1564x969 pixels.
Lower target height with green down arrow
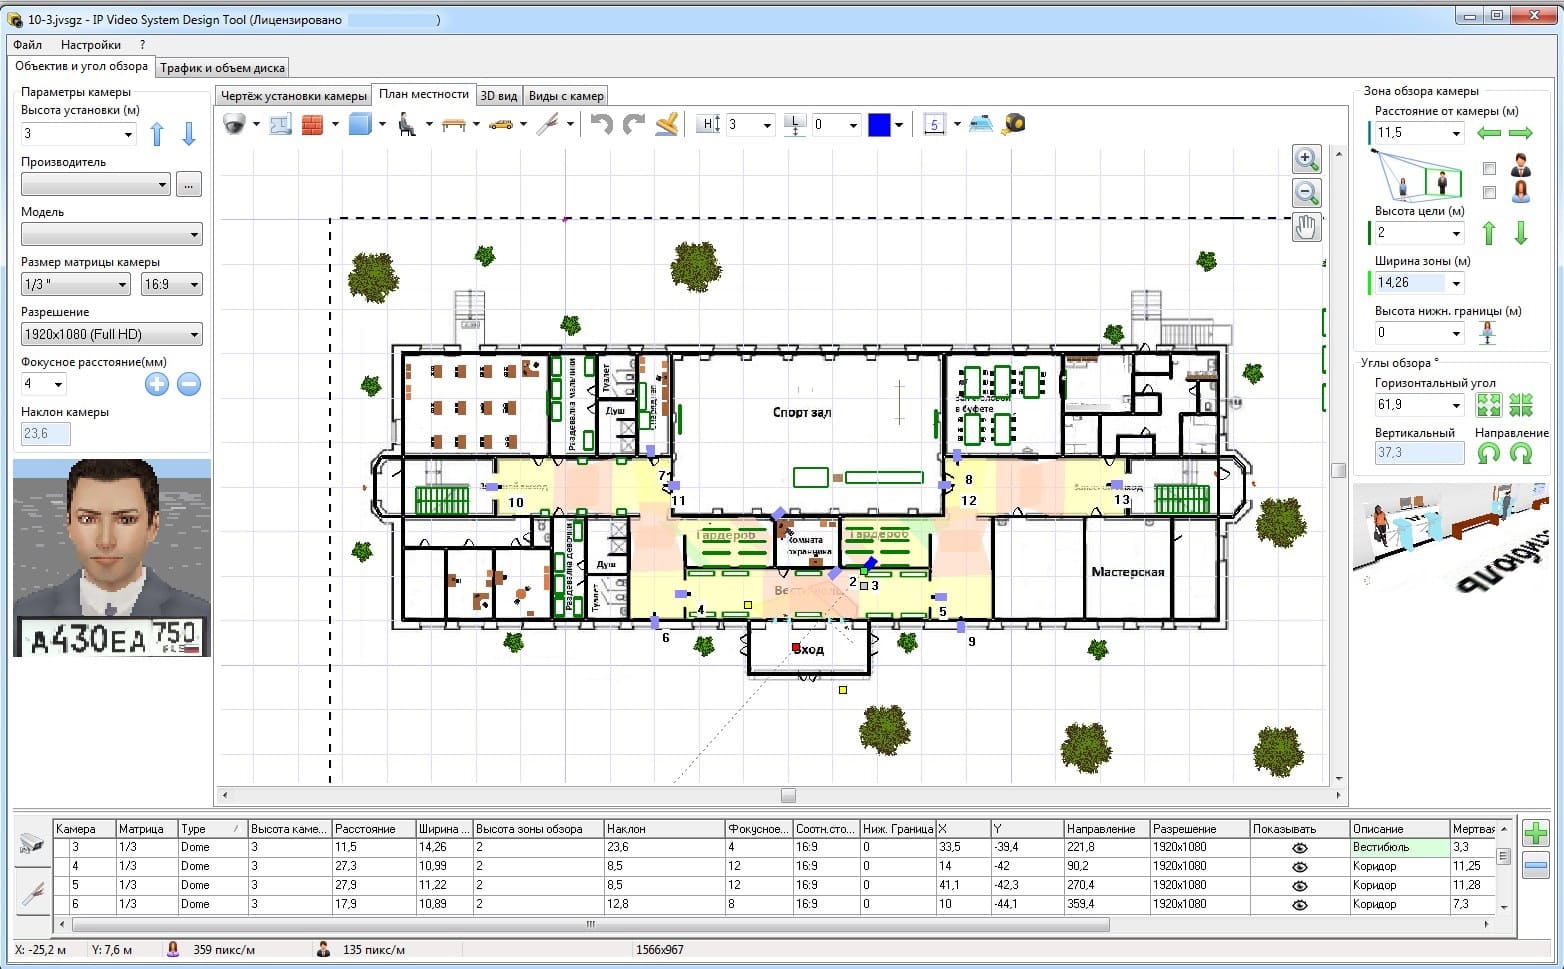(1521, 233)
